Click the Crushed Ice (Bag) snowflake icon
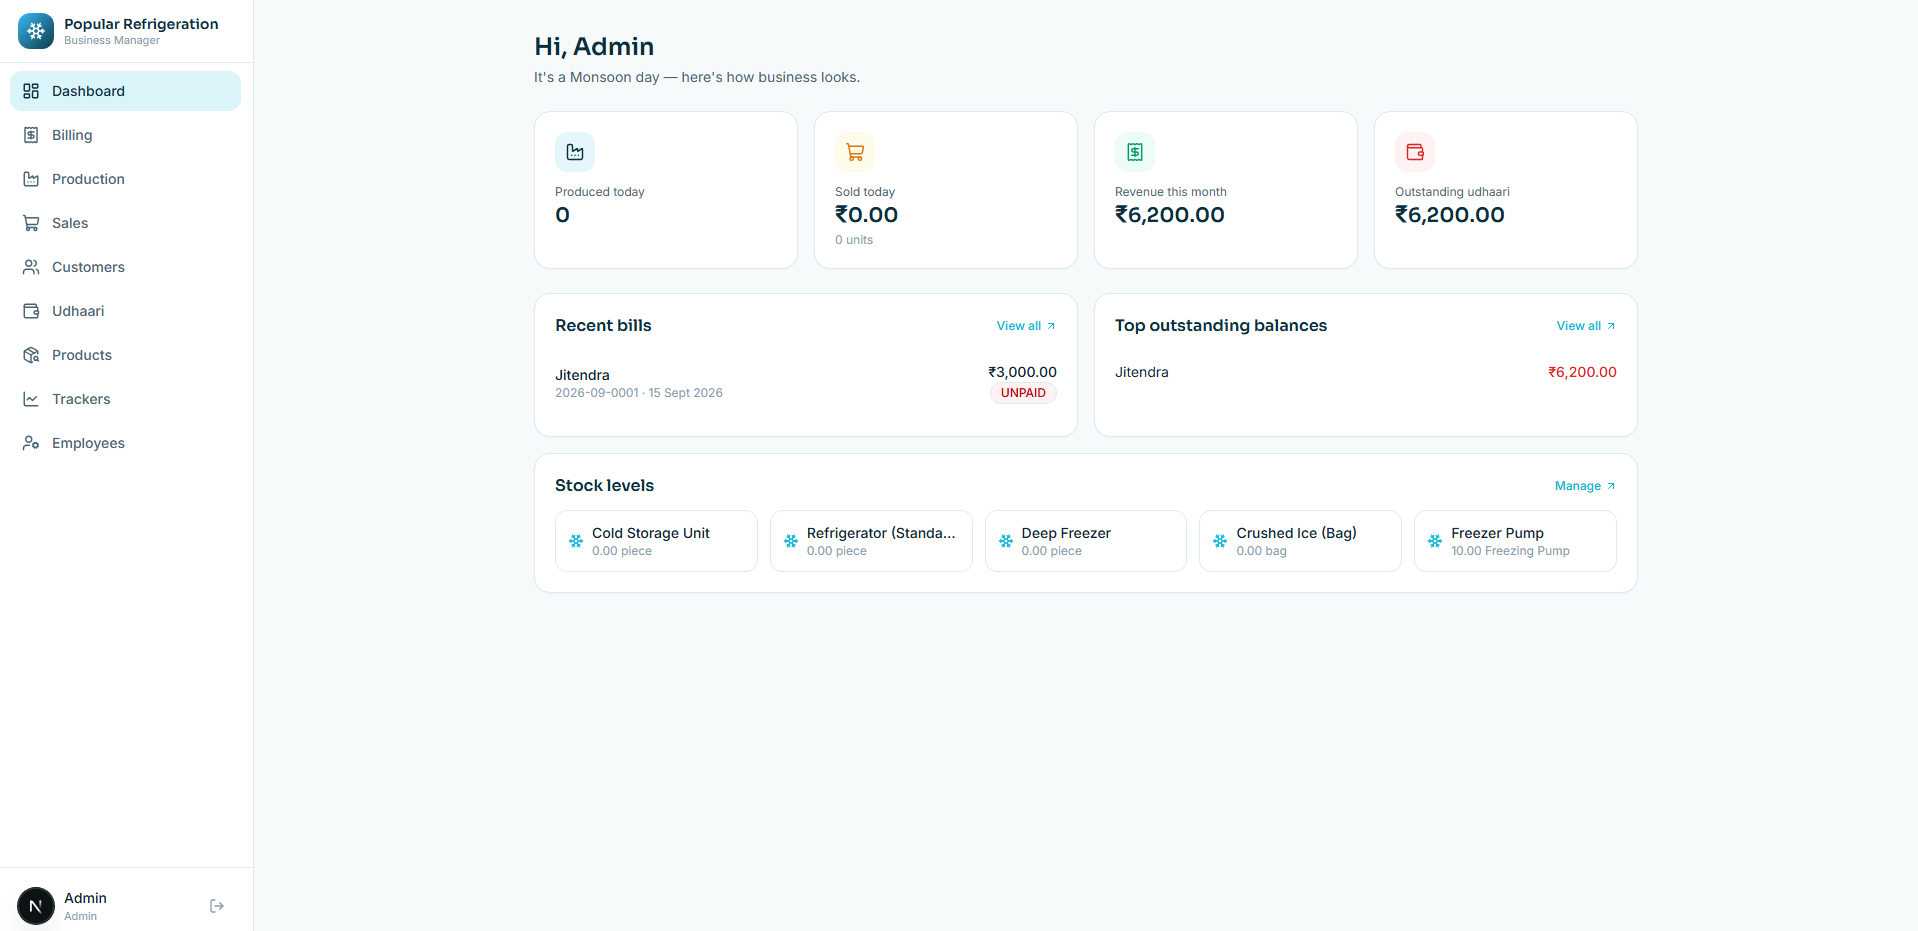The width and height of the screenshot is (1918, 931). [1220, 541]
